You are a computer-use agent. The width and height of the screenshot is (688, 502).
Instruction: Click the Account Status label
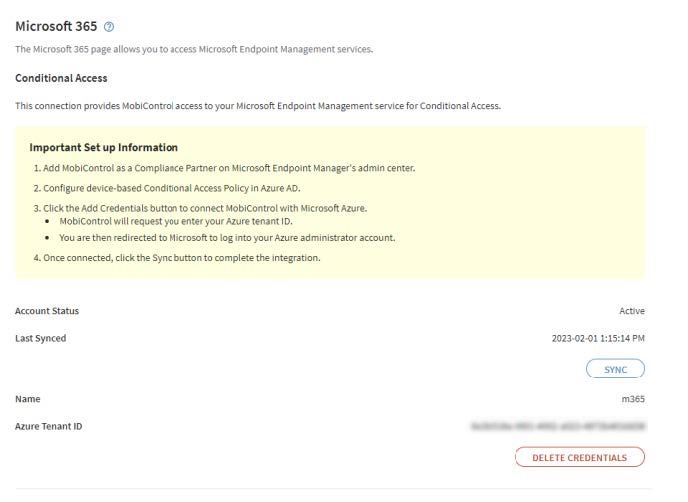(x=47, y=311)
